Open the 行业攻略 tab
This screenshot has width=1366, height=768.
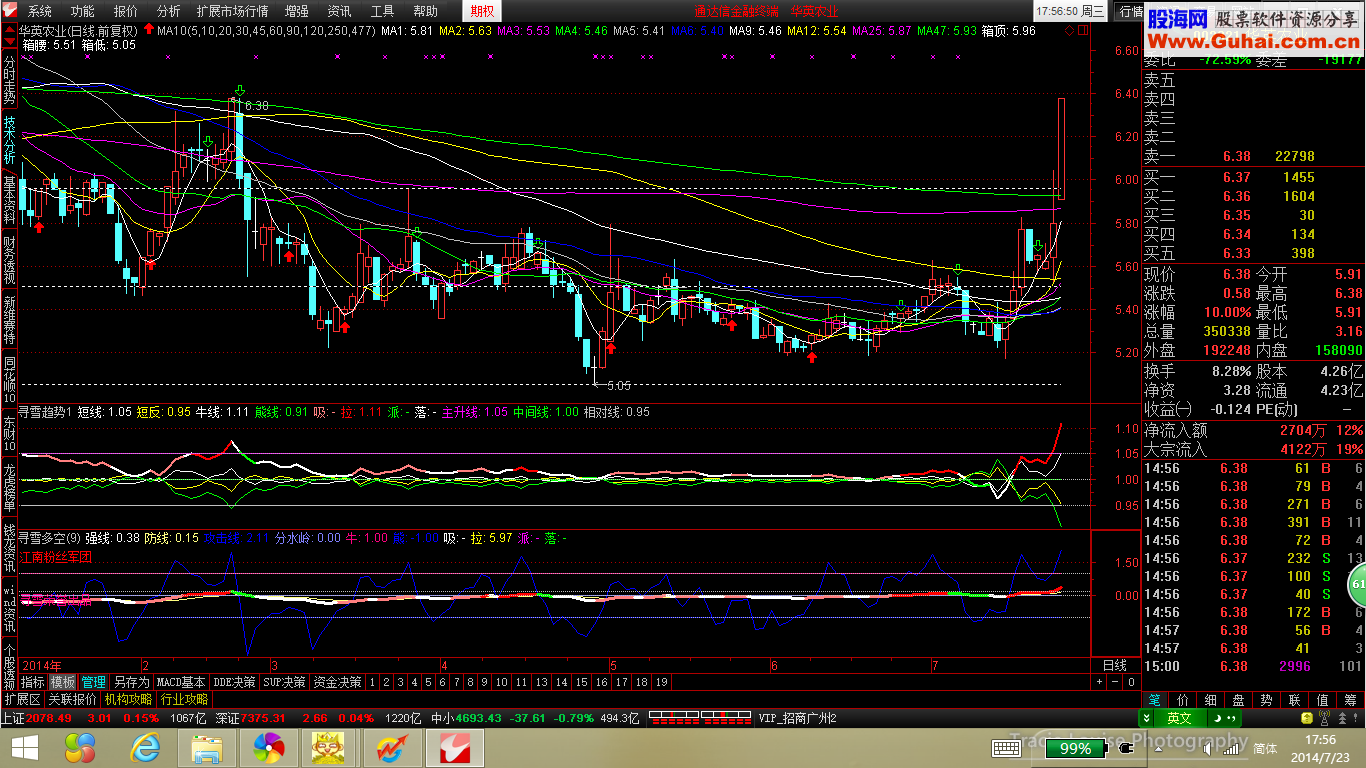185,699
